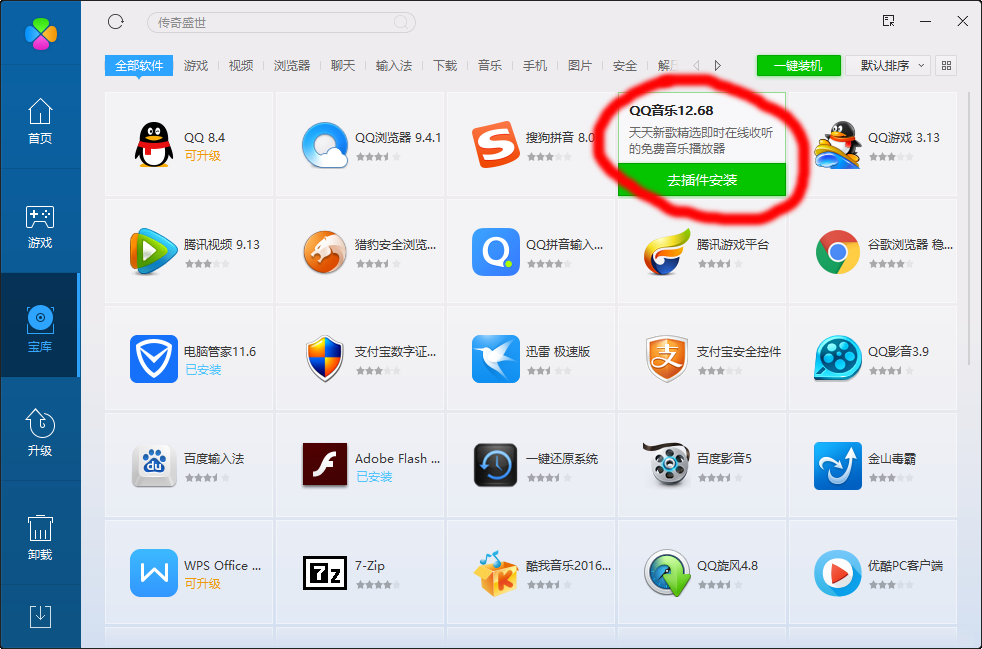
Task: Click the star rating under 腾讯视频 9.13
Action: (x=207, y=264)
